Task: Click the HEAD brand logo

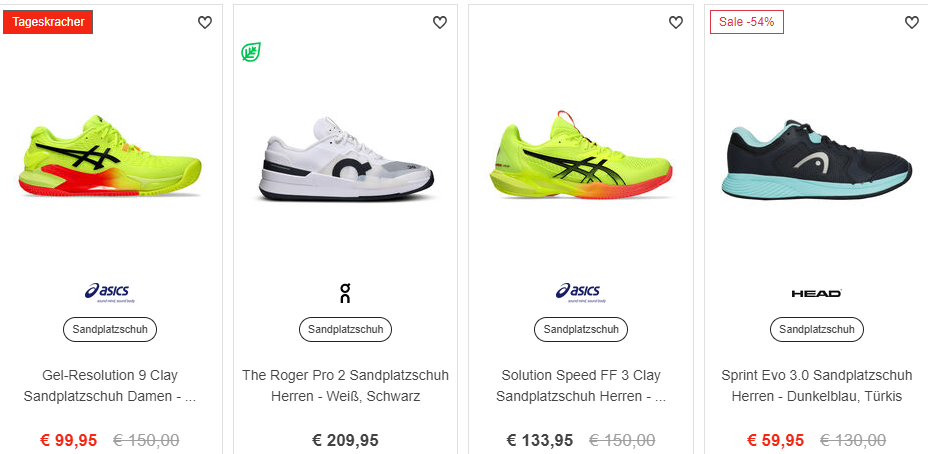Action: coord(816,293)
